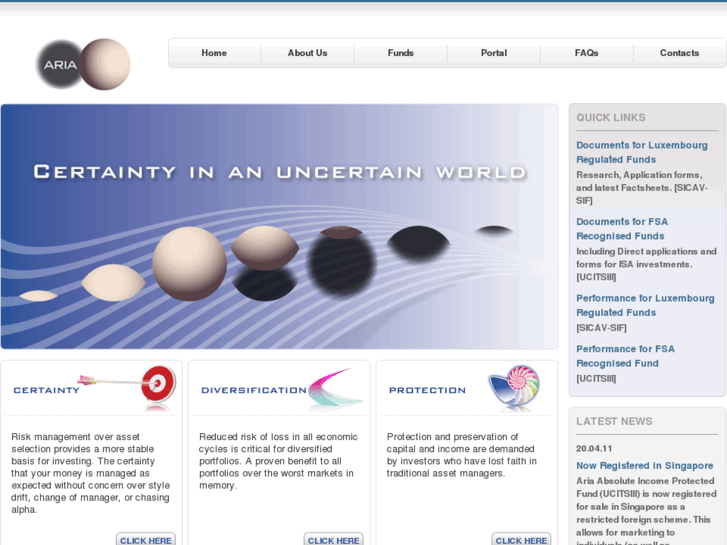This screenshot has height=545, width=727.
Task: Click CLICK HERE under Diversification
Action: point(333,540)
